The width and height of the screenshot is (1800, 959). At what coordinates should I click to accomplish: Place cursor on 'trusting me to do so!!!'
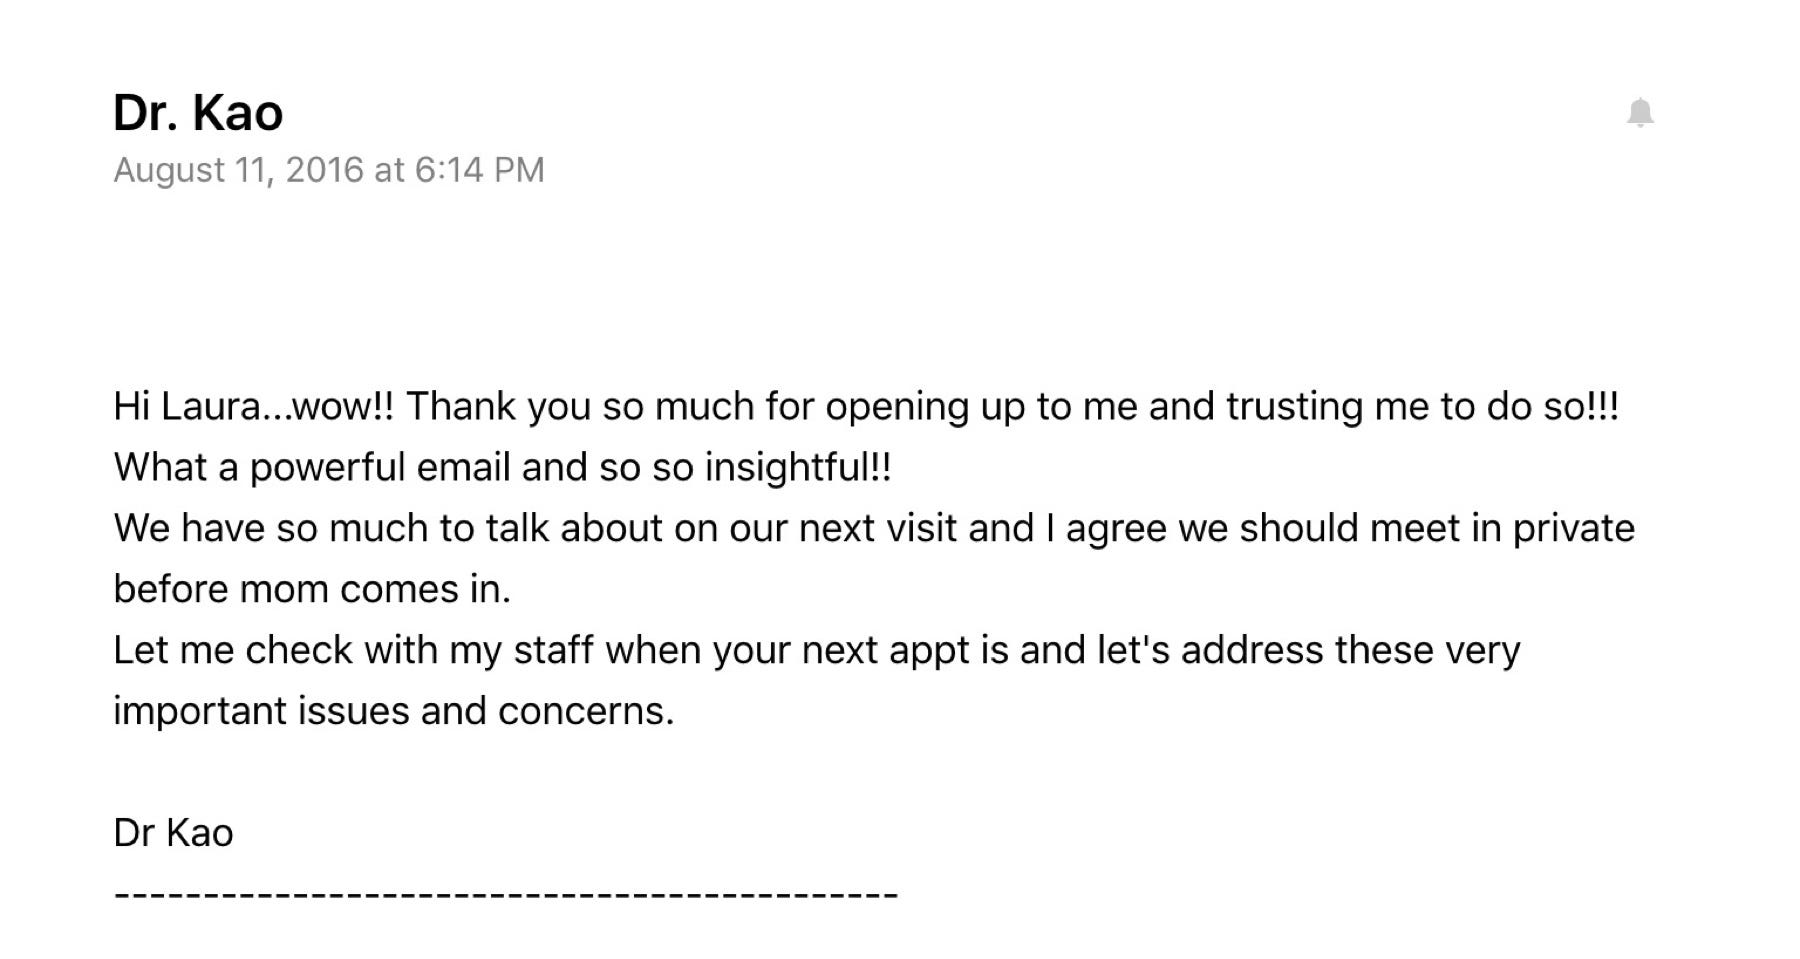1423,406
